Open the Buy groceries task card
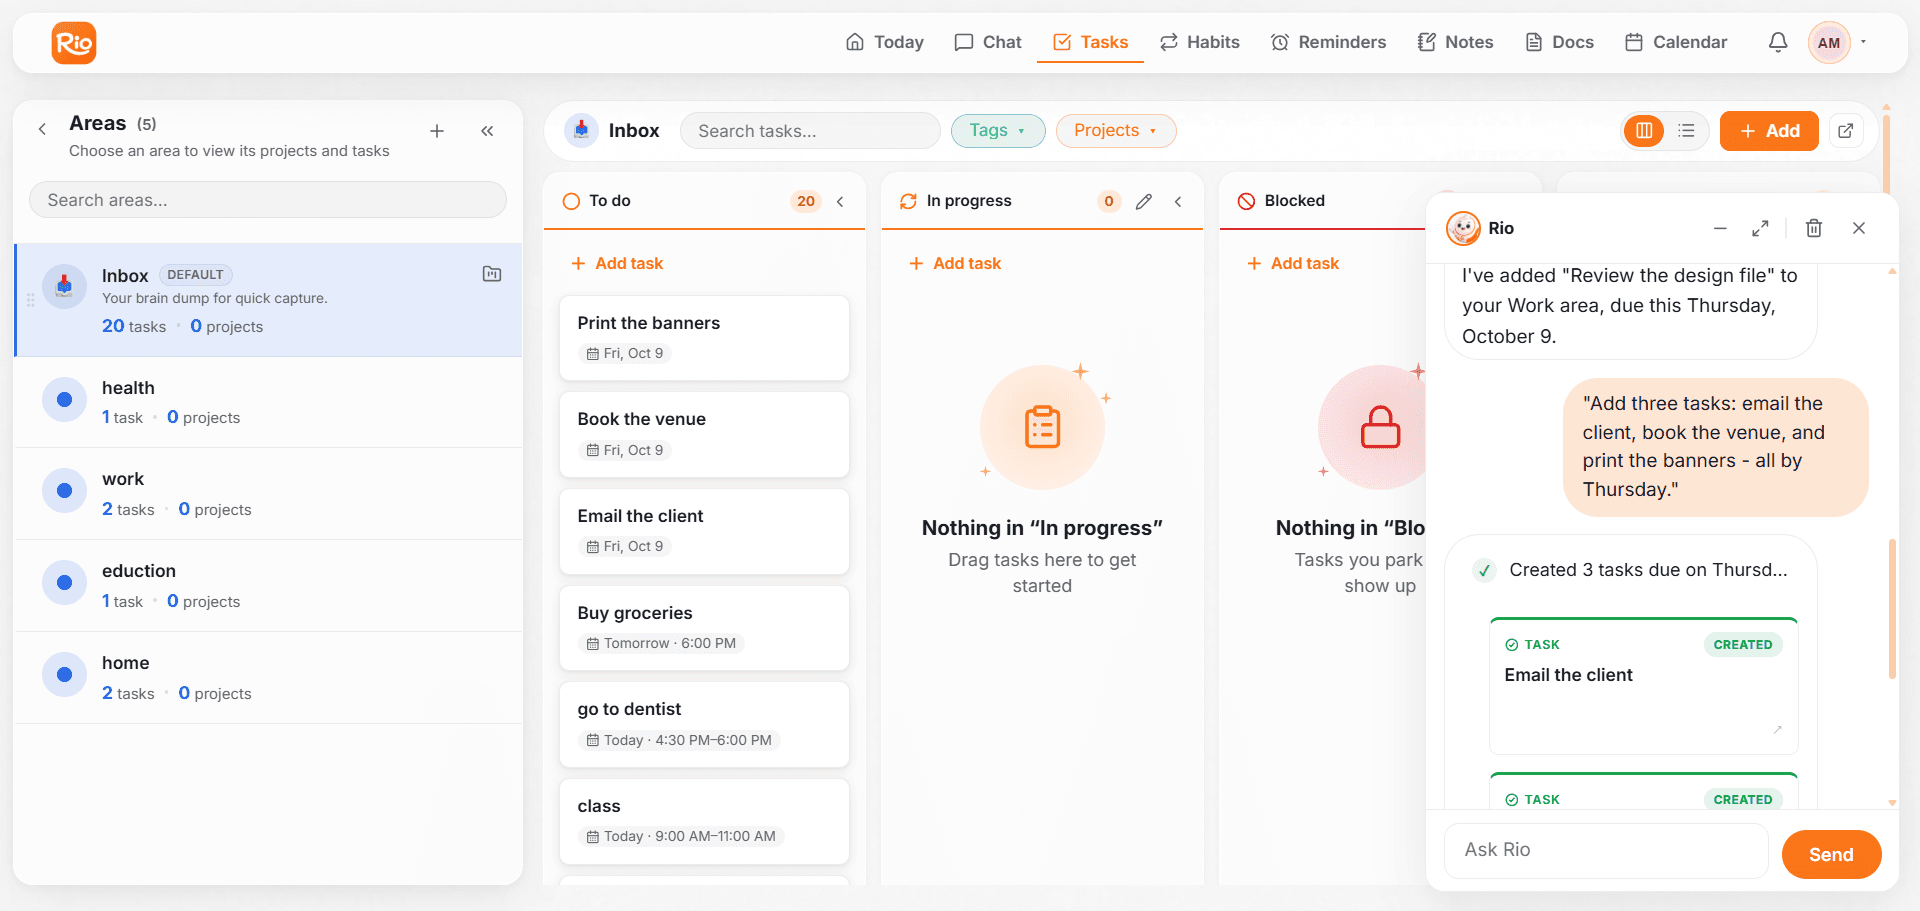1920x911 pixels. tap(704, 628)
